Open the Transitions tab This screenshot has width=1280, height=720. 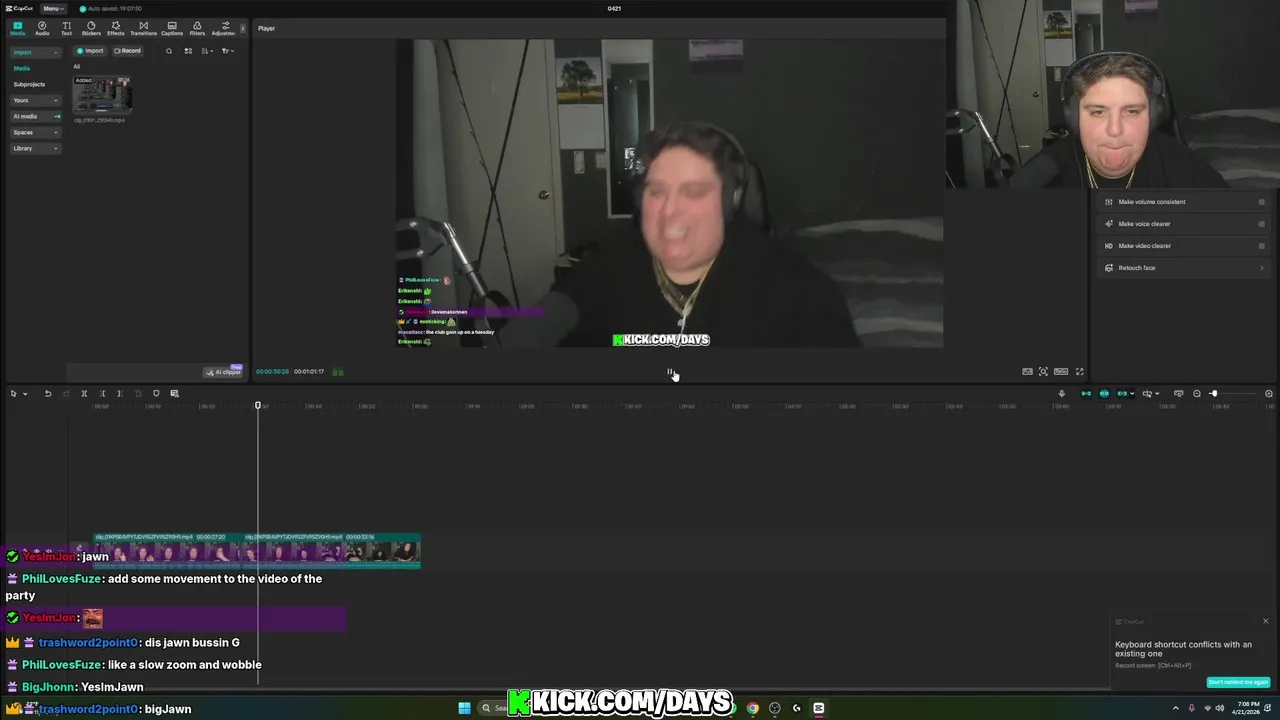pos(143,28)
